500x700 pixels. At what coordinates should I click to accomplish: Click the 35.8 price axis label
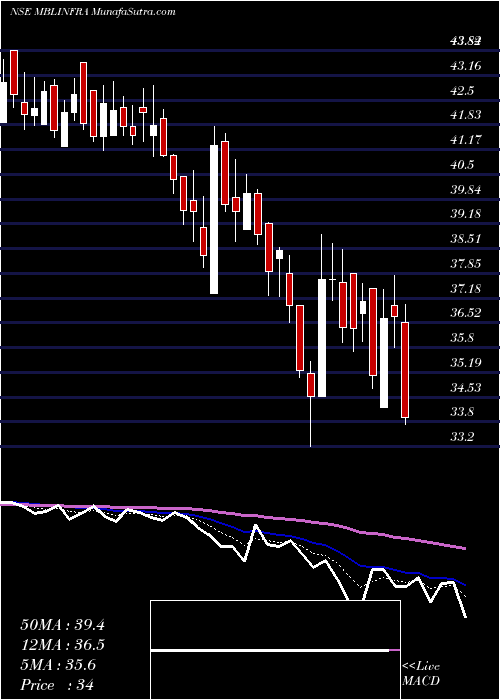pyautogui.click(x=462, y=338)
